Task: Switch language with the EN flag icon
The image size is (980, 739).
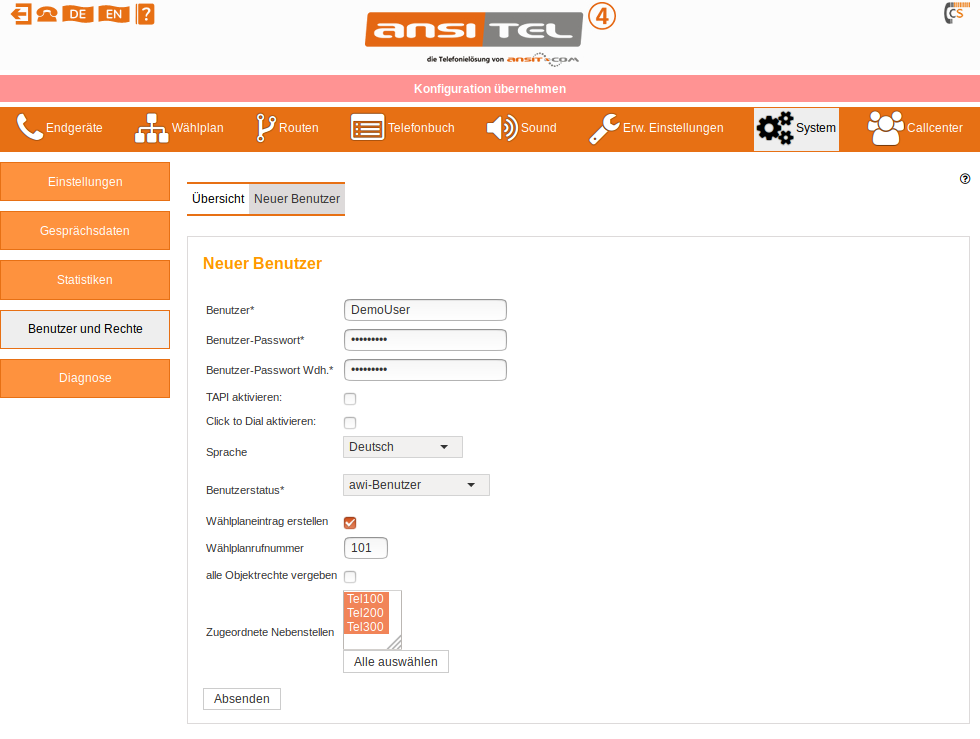Action: [x=114, y=14]
